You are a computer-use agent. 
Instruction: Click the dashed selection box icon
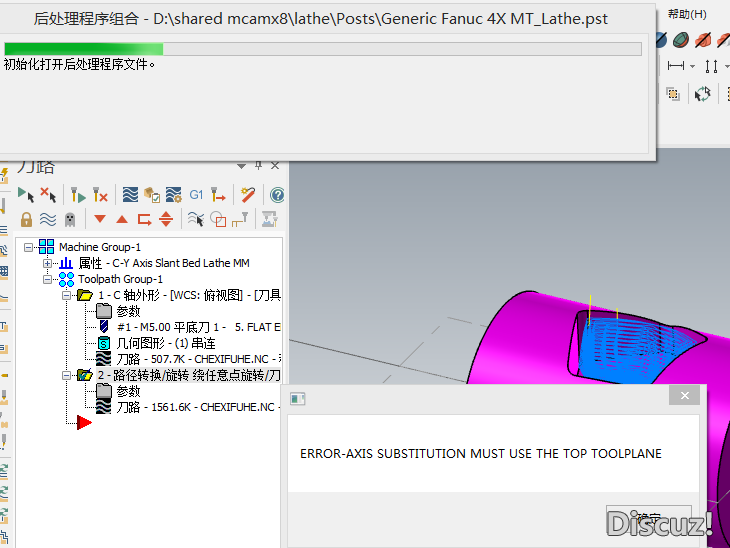click(x=673, y=94)
